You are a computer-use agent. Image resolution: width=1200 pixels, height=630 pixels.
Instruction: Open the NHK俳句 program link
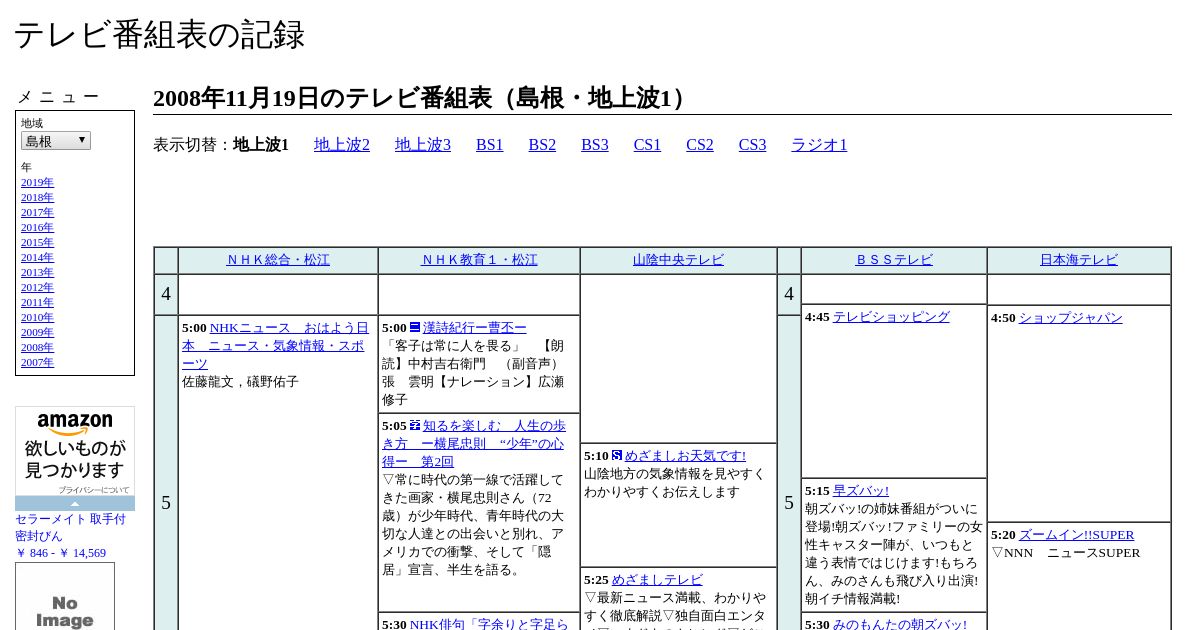[x=489, y=625]
